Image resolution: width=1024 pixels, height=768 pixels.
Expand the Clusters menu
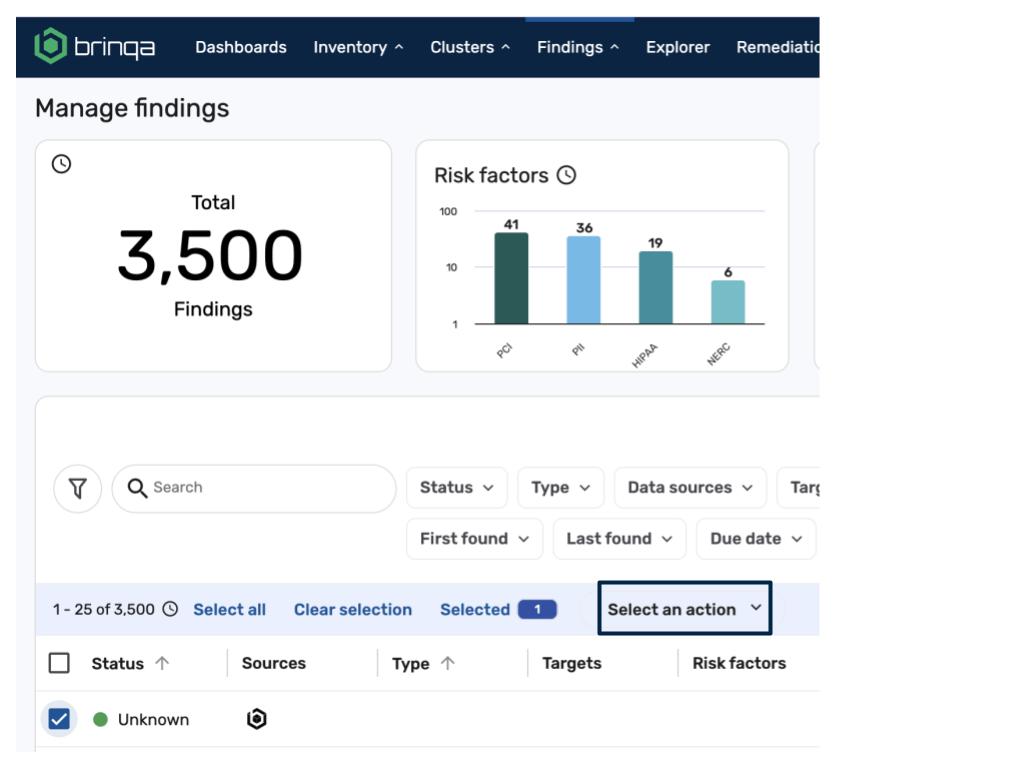pos(470,47)
